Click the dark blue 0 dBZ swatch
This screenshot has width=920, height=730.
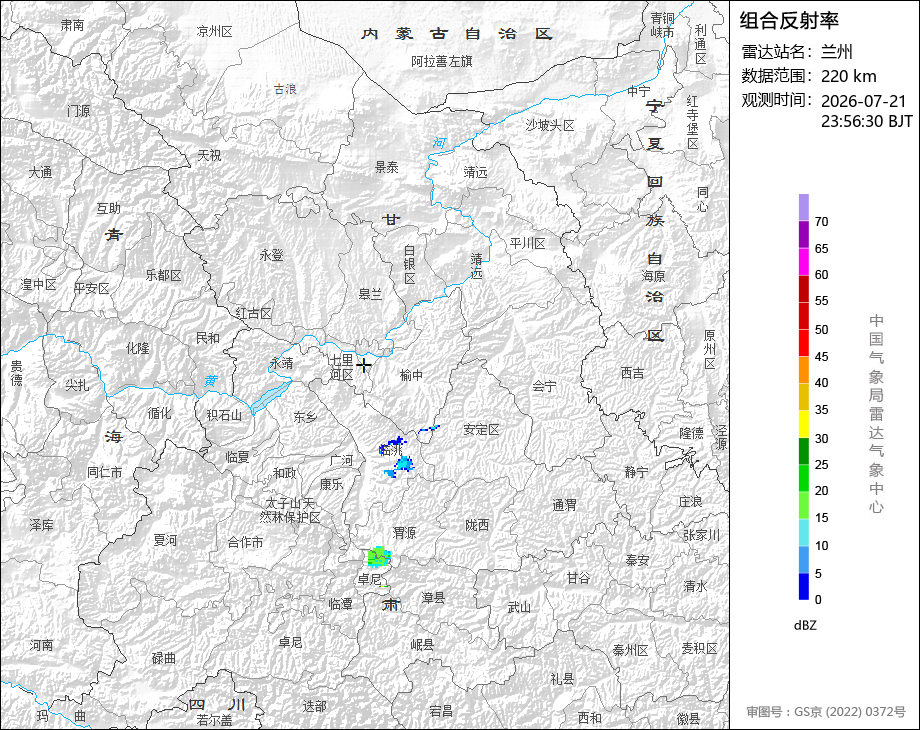[x=804, y=586]
